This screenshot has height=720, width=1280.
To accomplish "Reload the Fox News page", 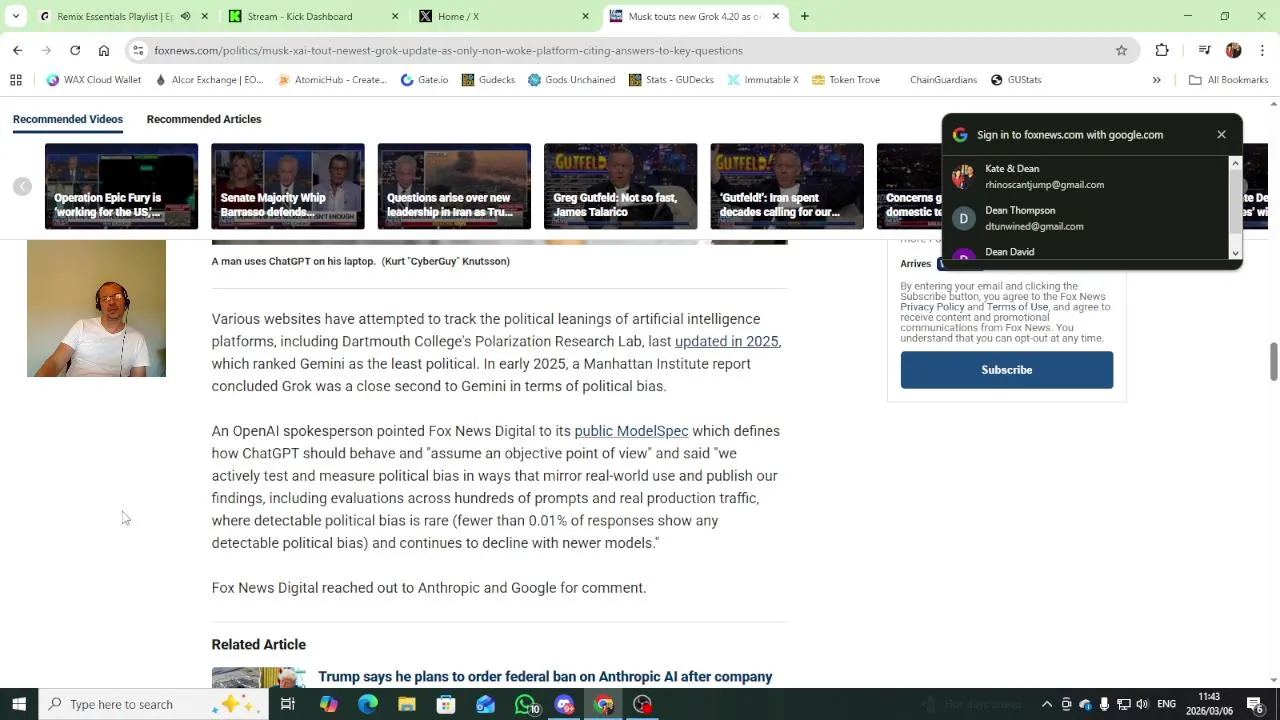I will 75,50.
